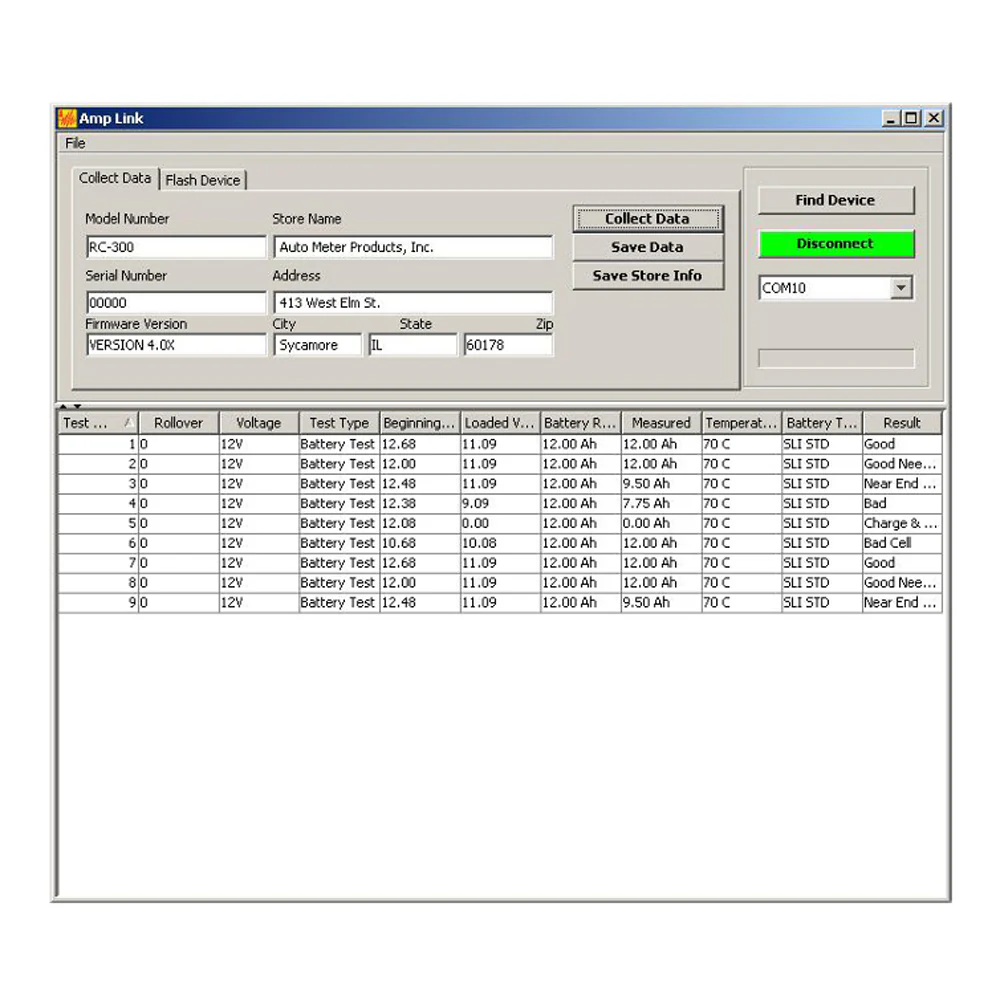The height and width of the screenshot is (1000, 1000).
Task: Select the Bad Cell result row
Action: coord(500,543)
